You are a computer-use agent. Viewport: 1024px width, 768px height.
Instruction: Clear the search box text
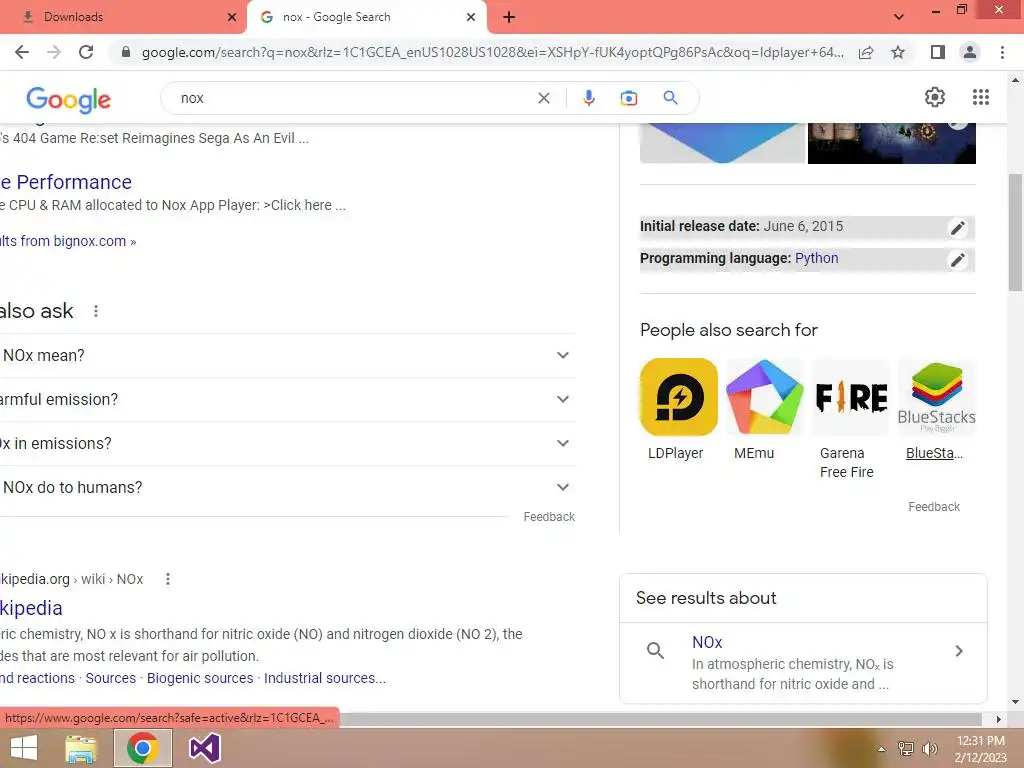543,98
